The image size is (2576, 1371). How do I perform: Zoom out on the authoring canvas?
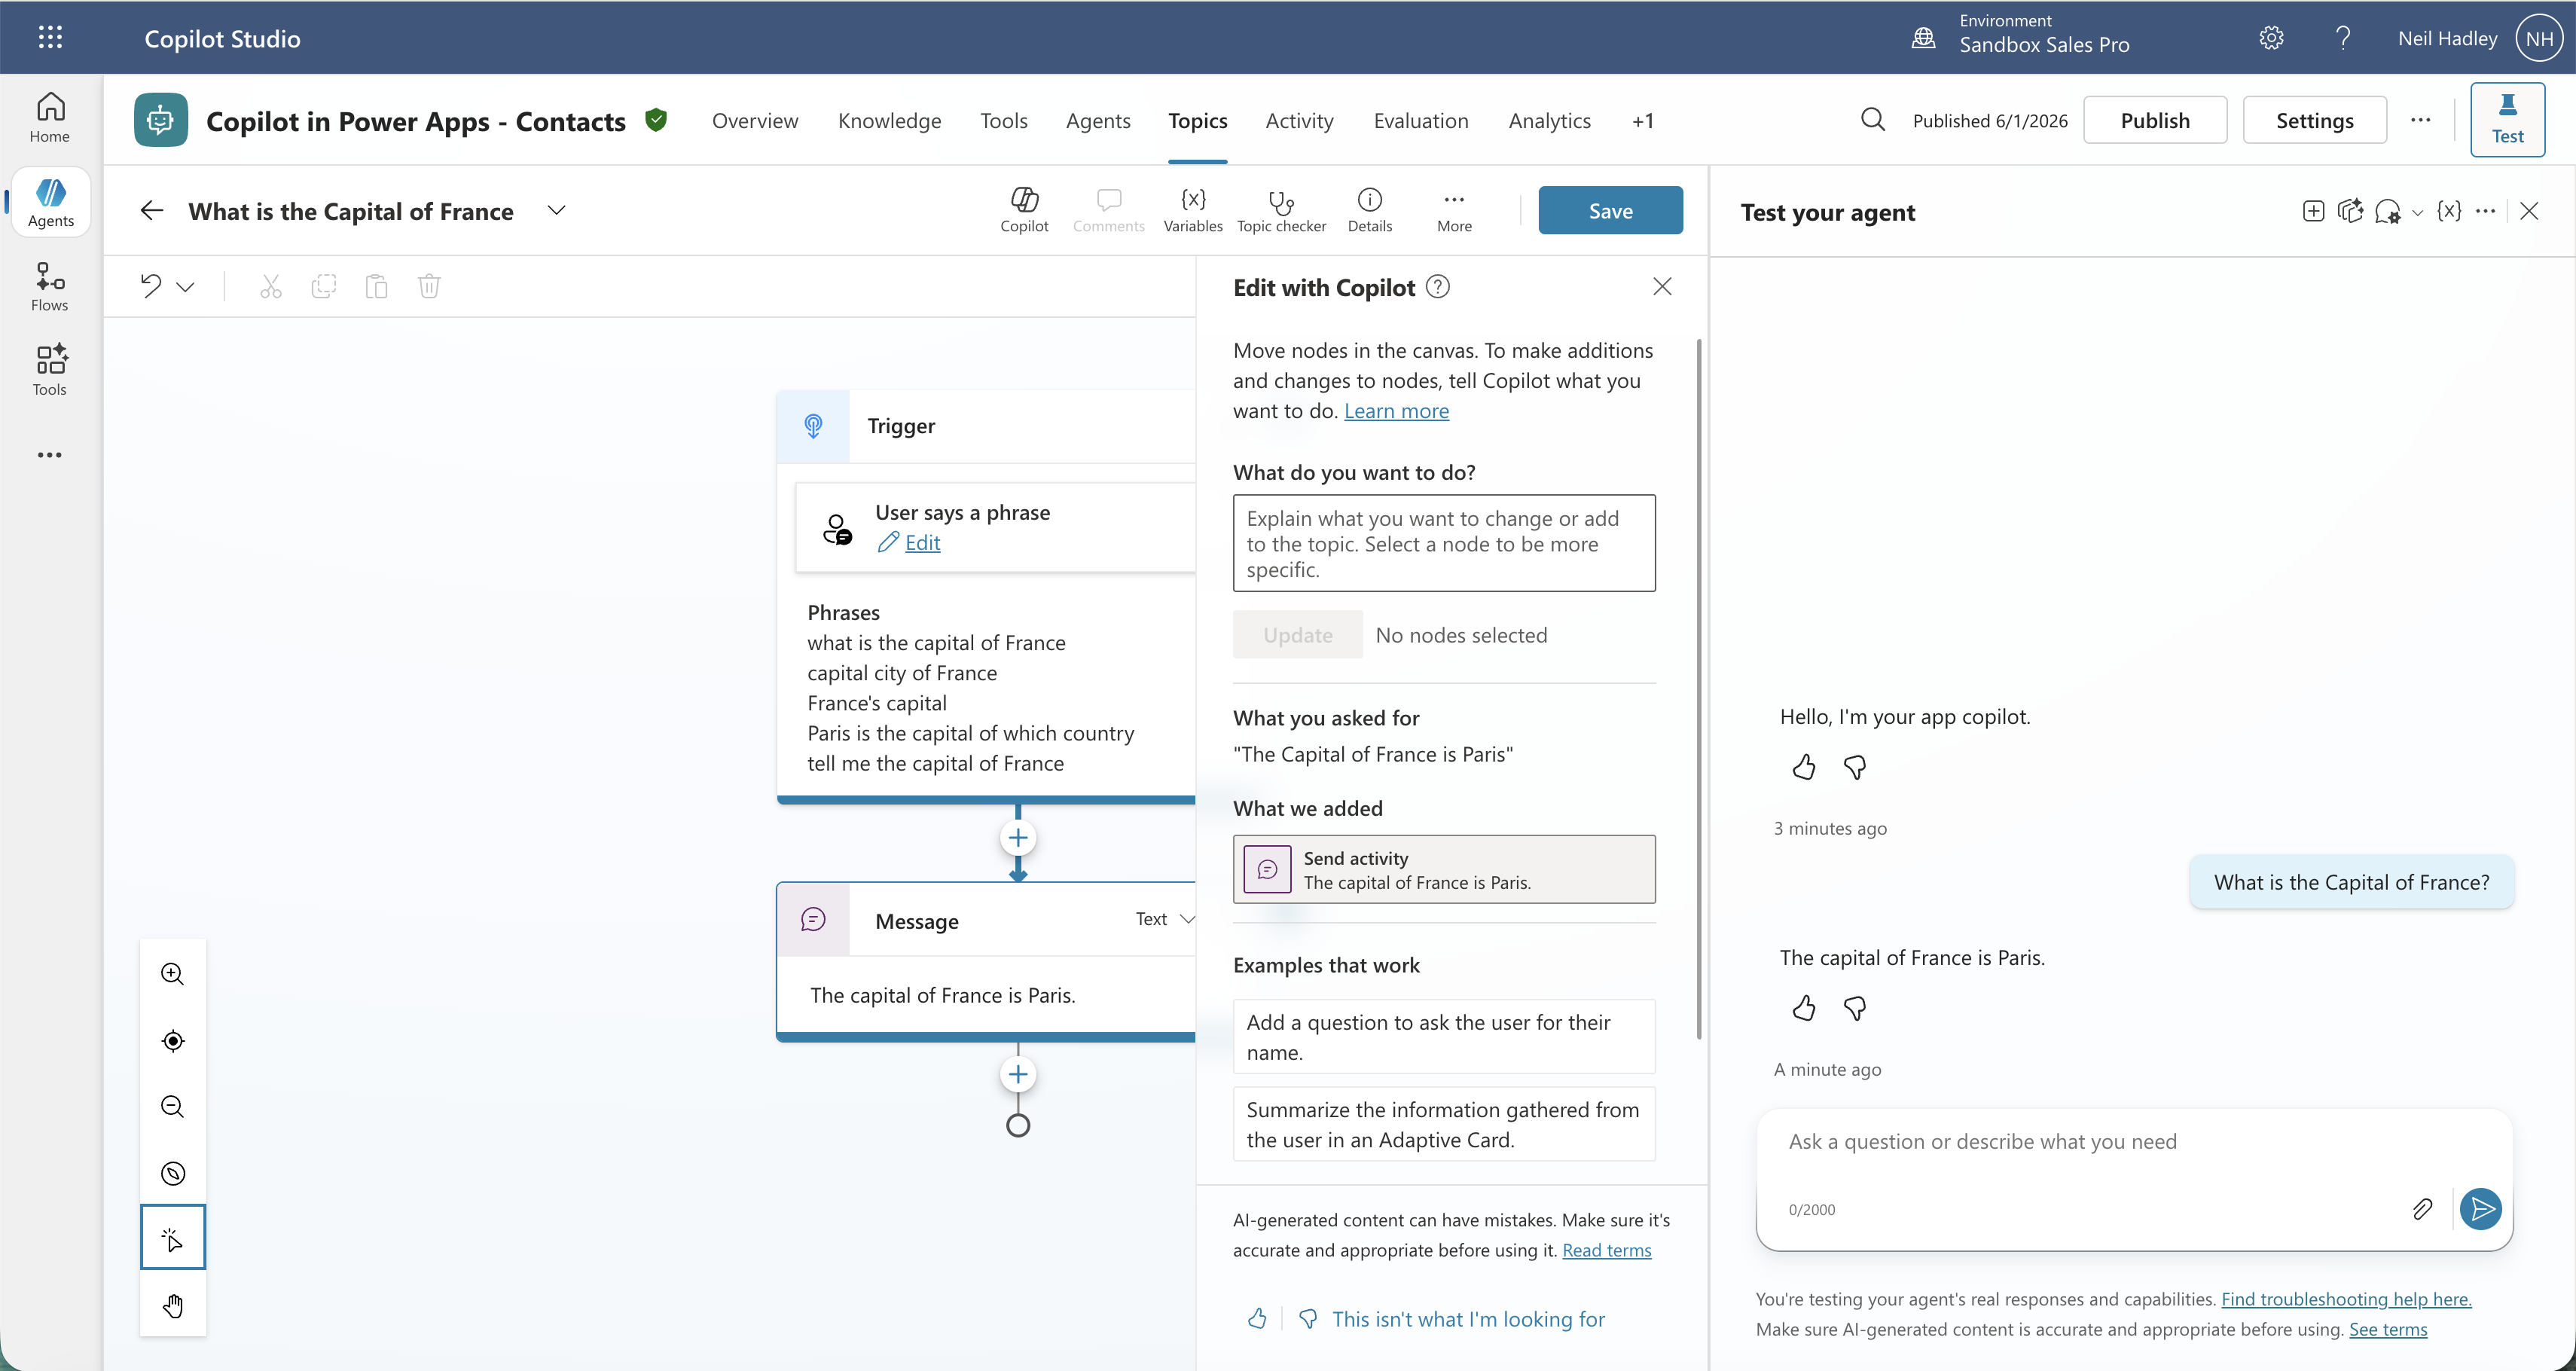173,1106
